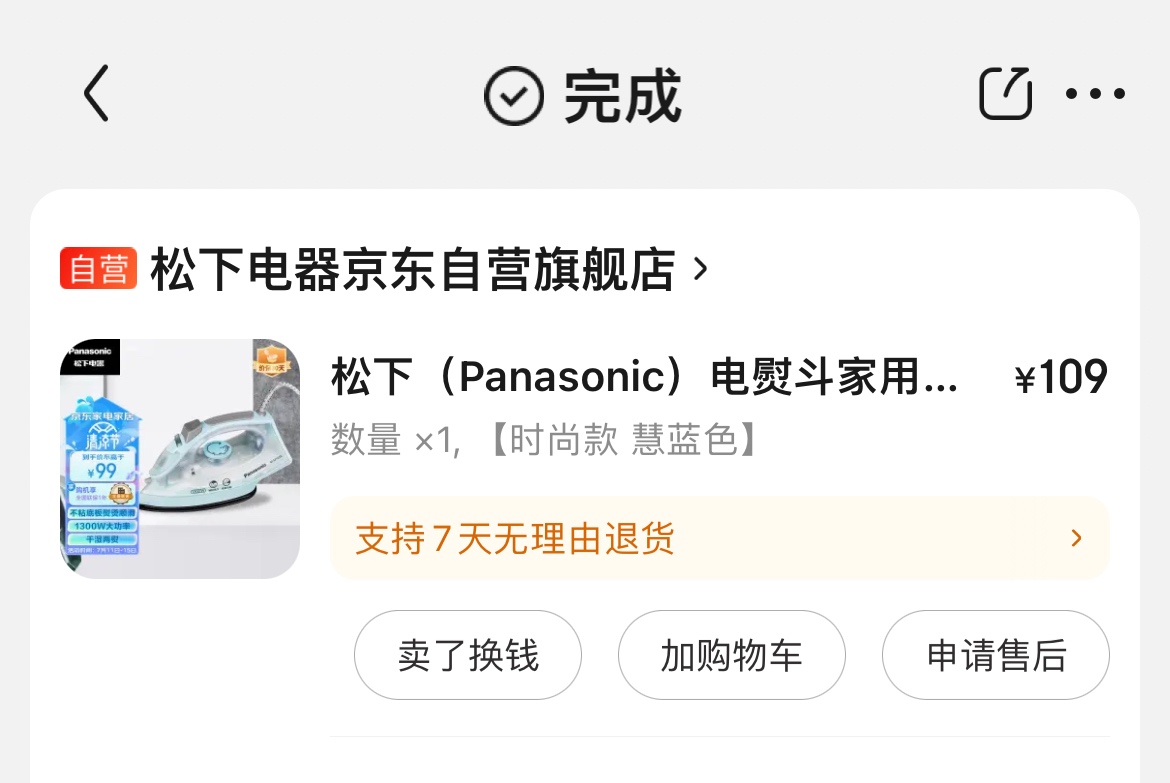Viewport: 1170px width, 783px height.
Task: Open the three-dot more options menu
Action: pyautogui.click(x=1095, y=93)
